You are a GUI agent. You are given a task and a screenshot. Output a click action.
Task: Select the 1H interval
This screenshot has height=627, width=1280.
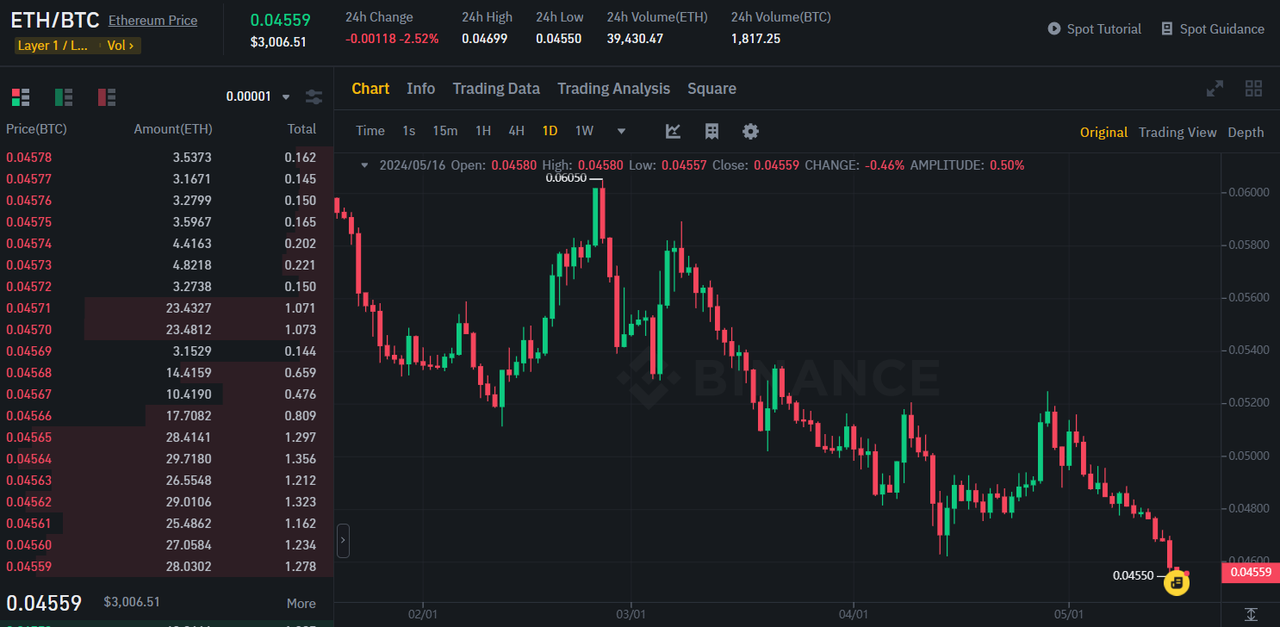pos(483,131)
